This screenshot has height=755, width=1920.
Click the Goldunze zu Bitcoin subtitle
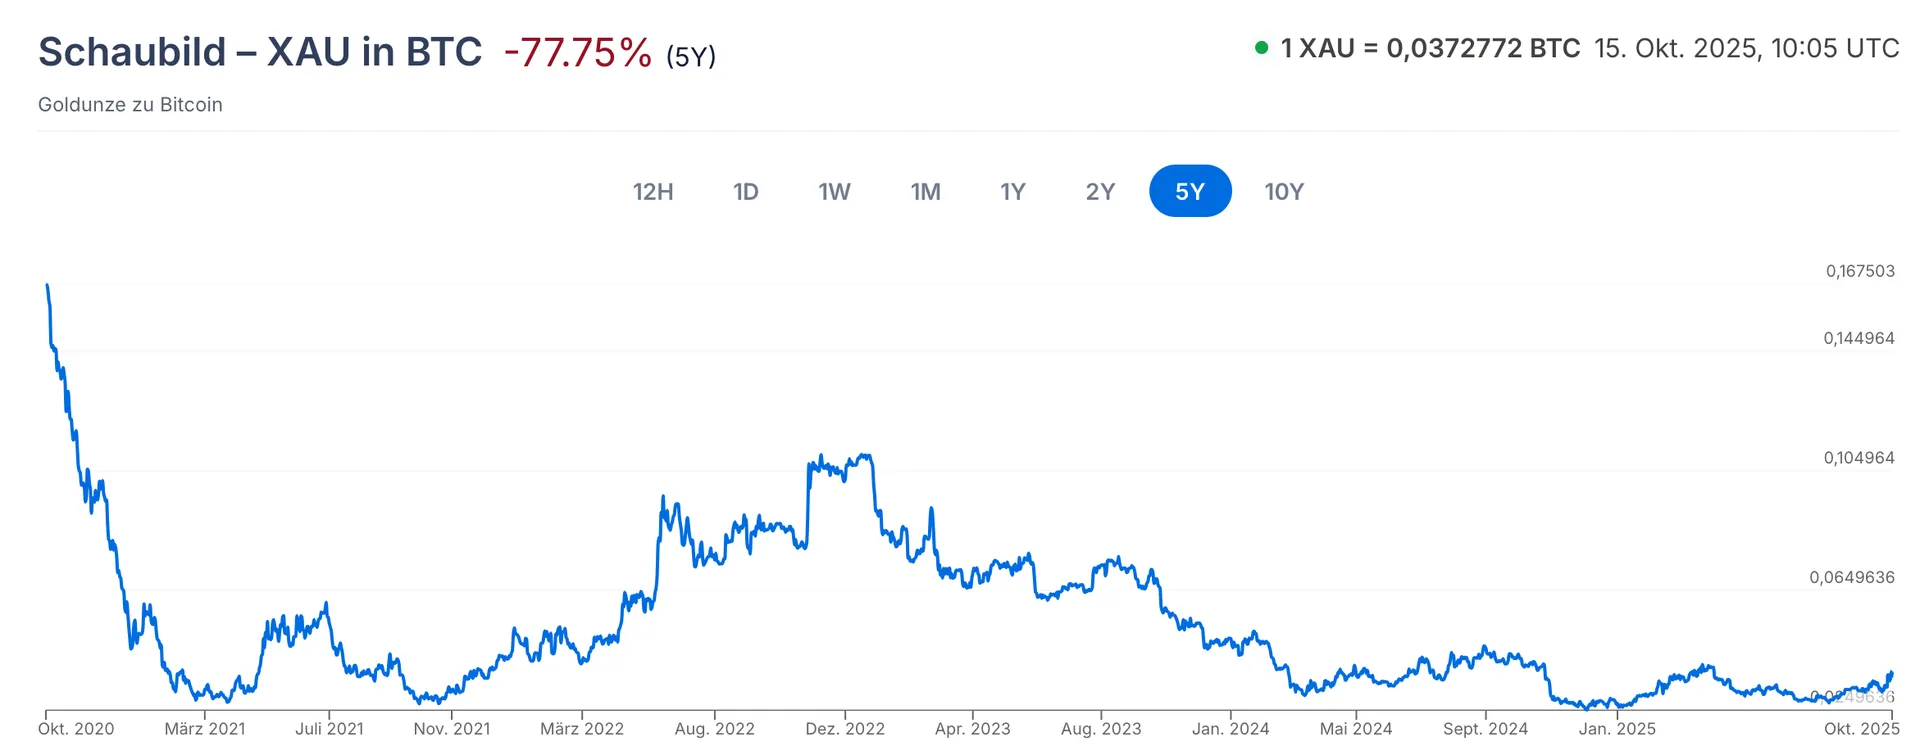(x=130, y=105)
